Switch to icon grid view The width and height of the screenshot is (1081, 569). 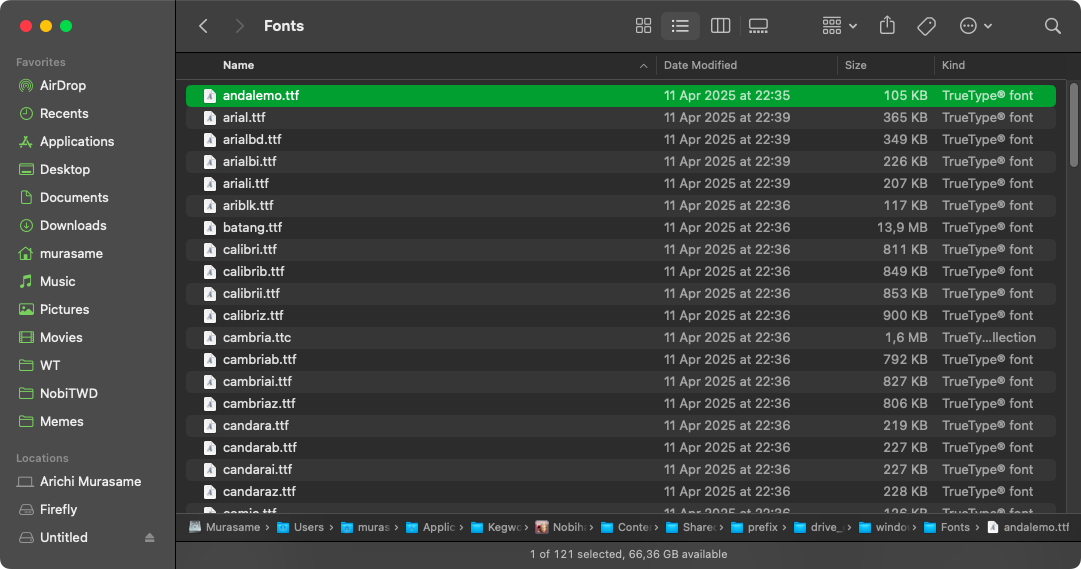pyautogui.click(x=644, y=26)
